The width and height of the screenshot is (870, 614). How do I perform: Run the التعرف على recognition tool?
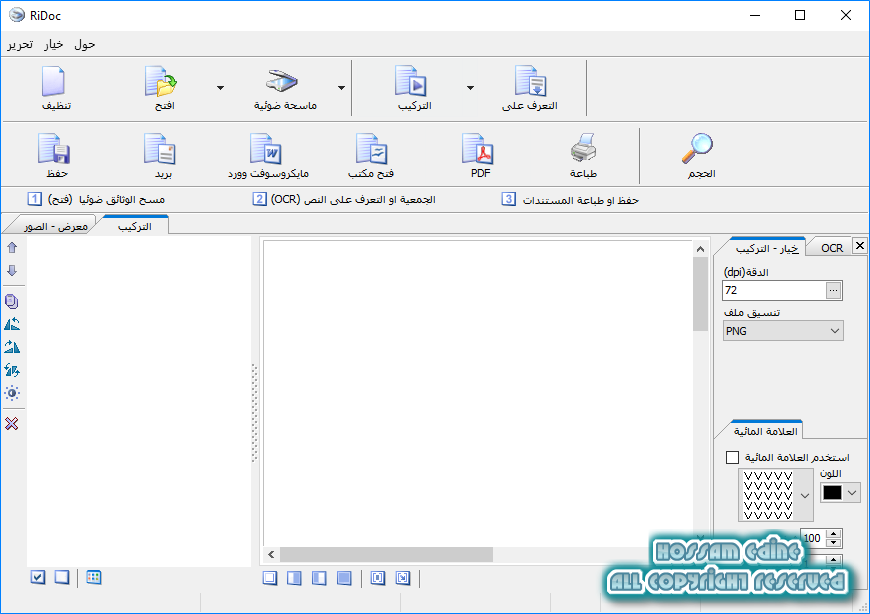tap(530, 82)
